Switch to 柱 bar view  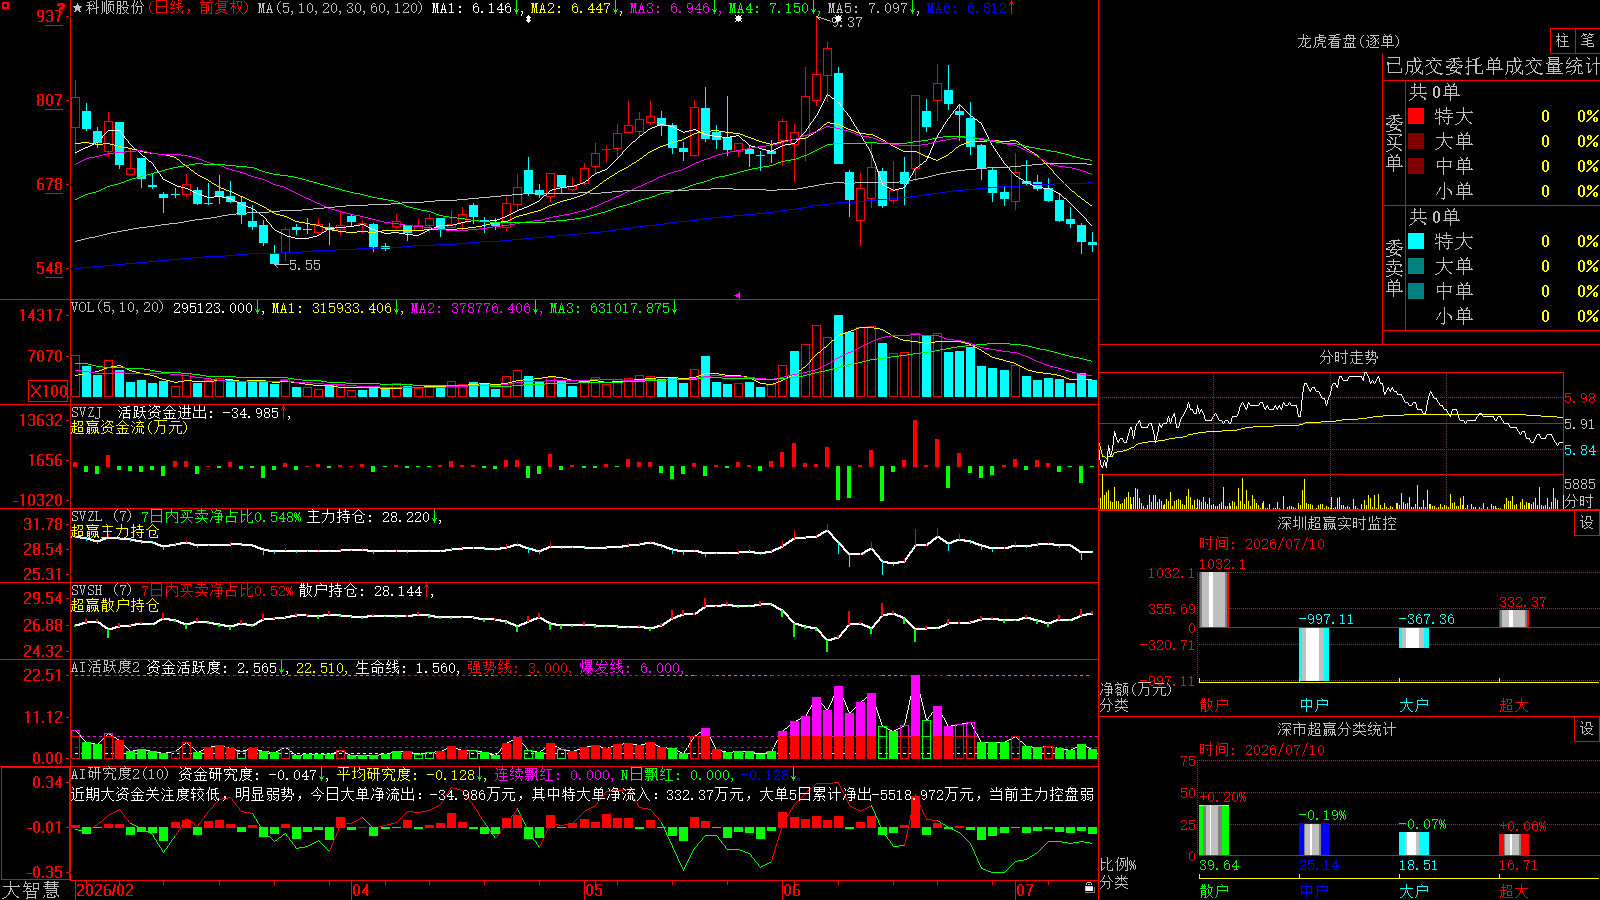pyautogui.click(x=1562, y=41)
